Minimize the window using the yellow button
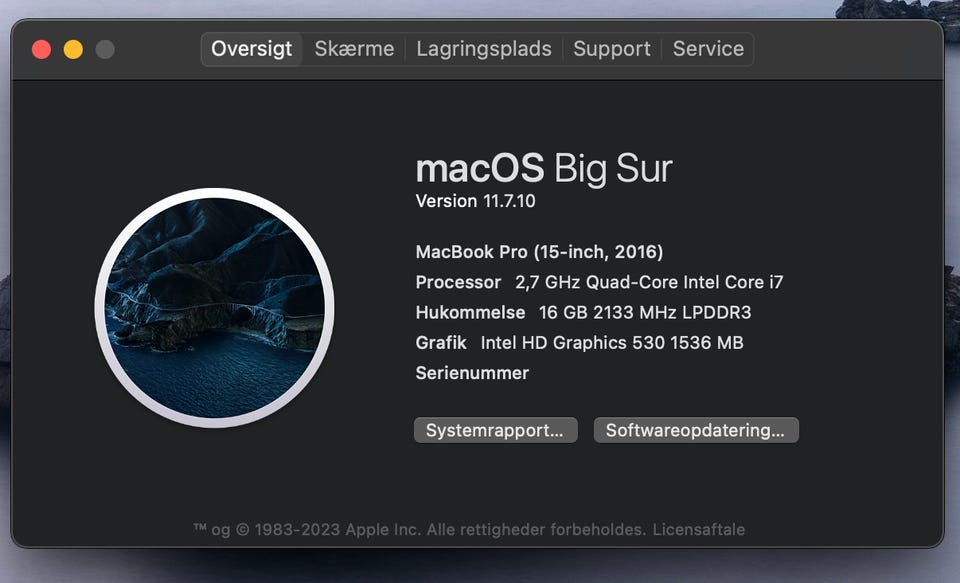The width and height of the screenshot is (960, 583). tap(73, 49)
